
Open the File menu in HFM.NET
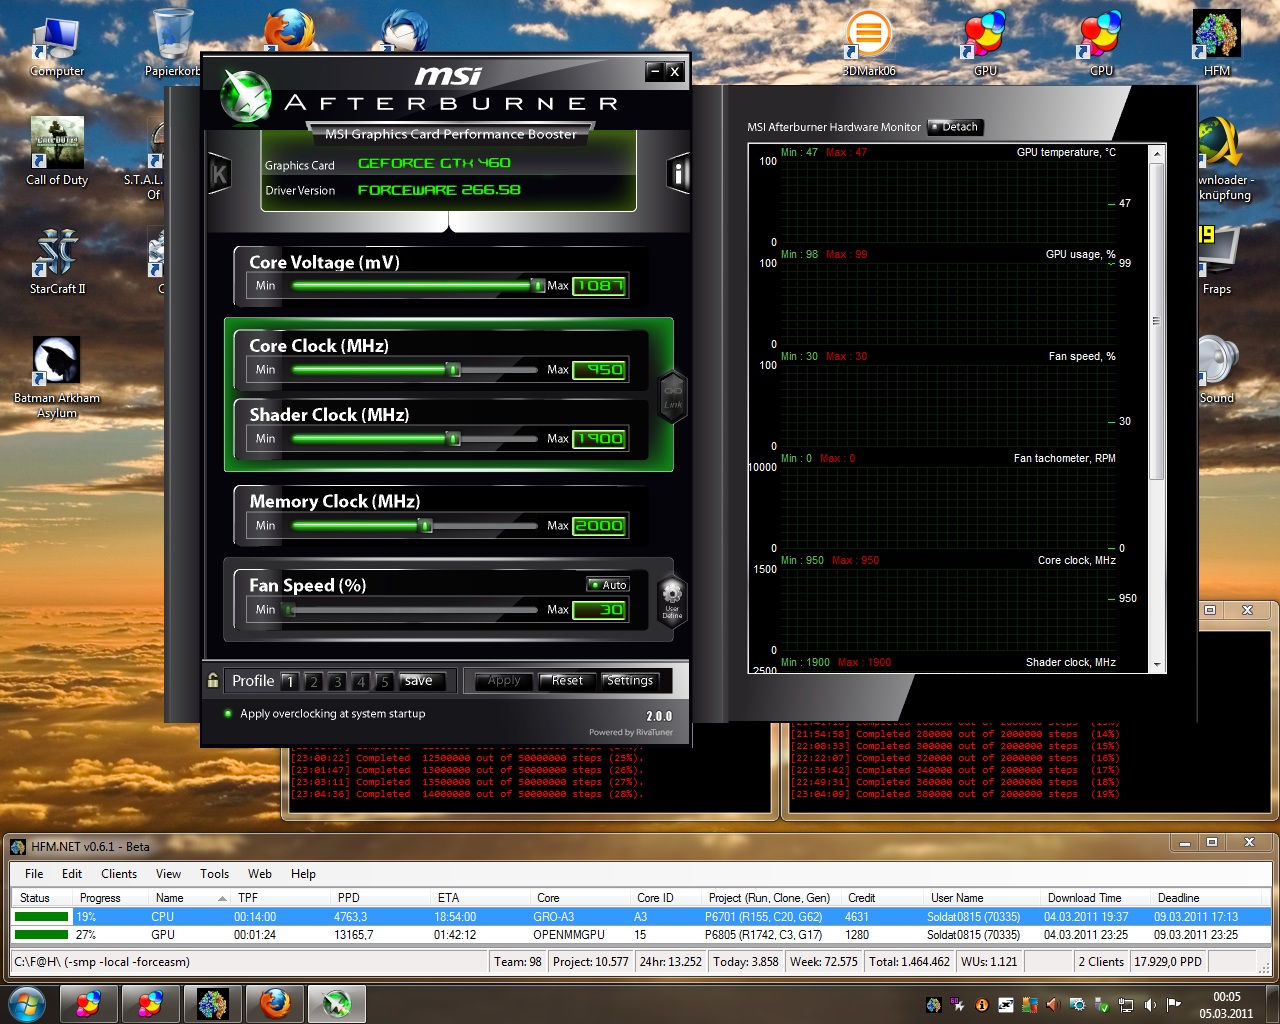coord(34,874)
